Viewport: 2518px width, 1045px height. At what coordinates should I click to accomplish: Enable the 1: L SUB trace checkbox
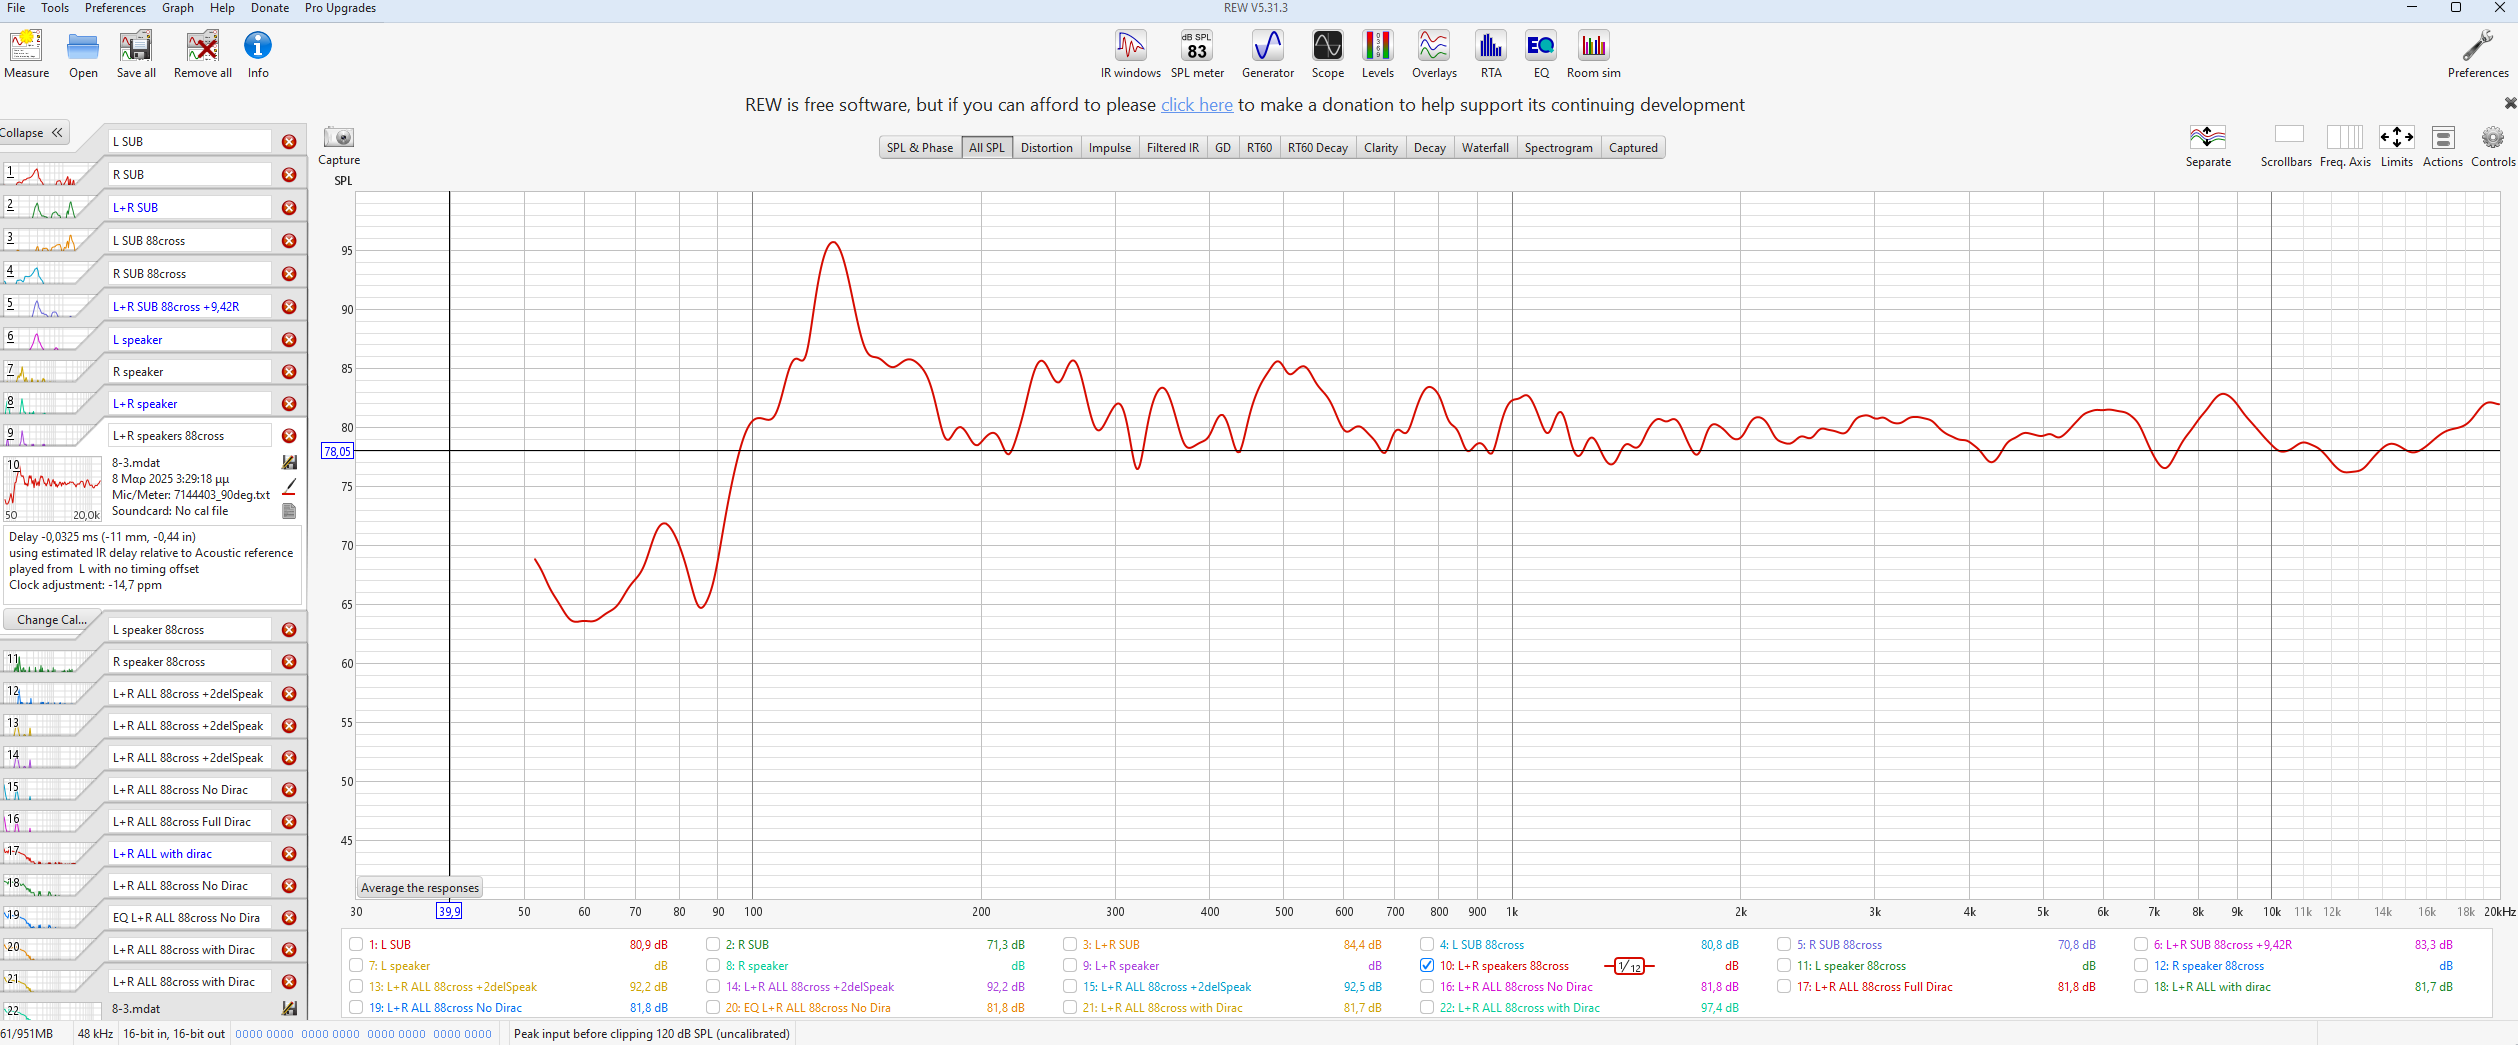tap(356, 945)
